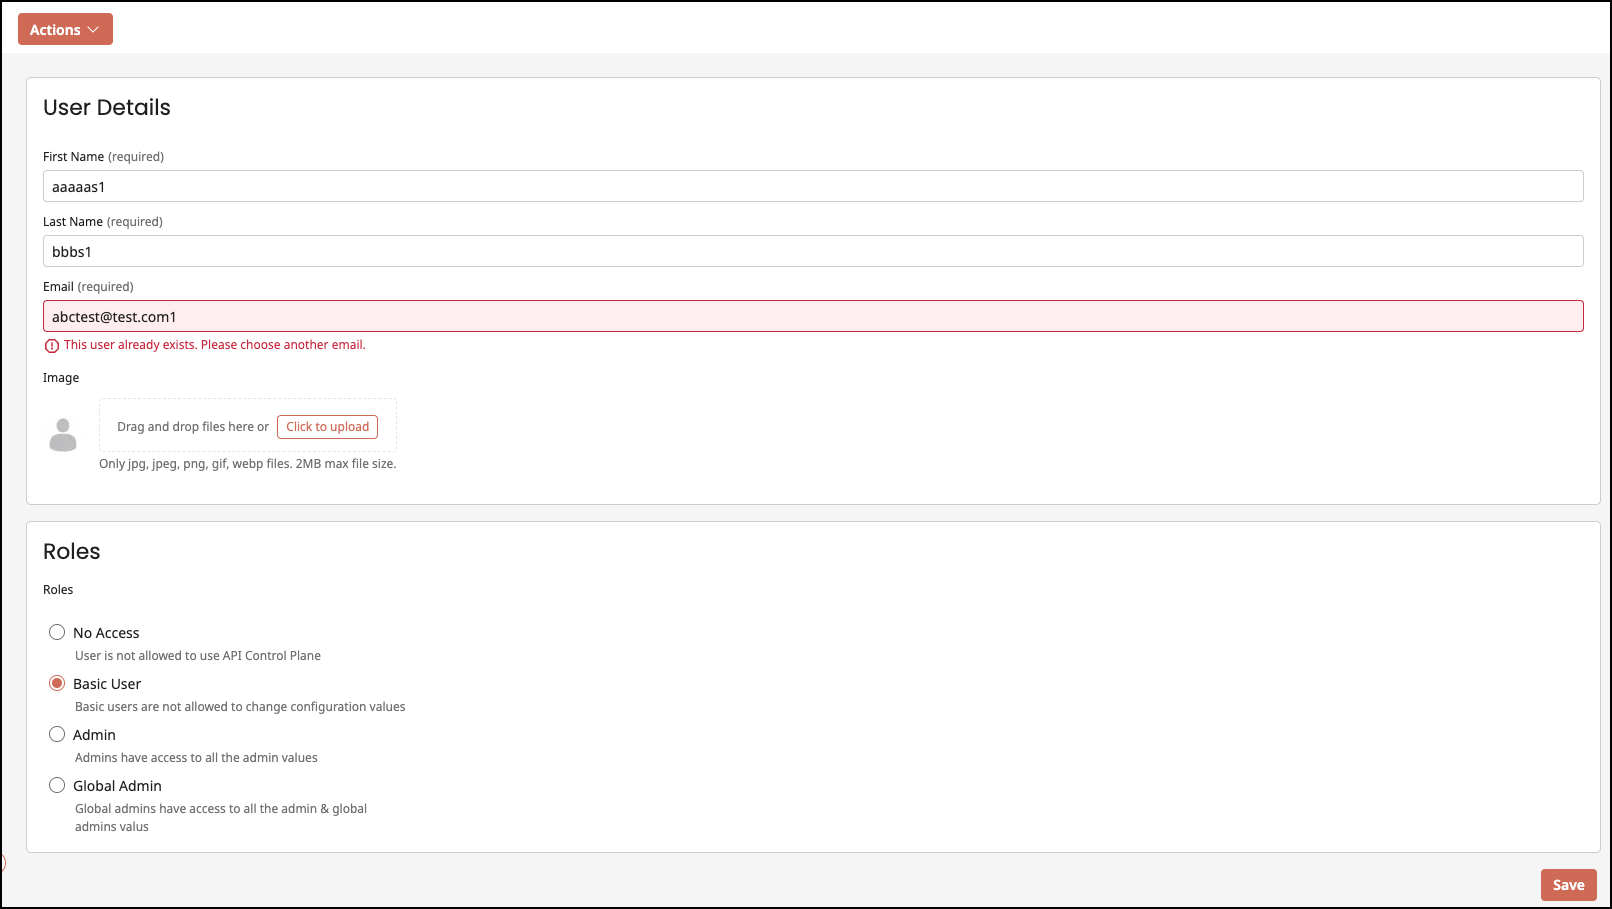
Task: Focus the Last Name field containing bbbs1
Action: point(812,252)
